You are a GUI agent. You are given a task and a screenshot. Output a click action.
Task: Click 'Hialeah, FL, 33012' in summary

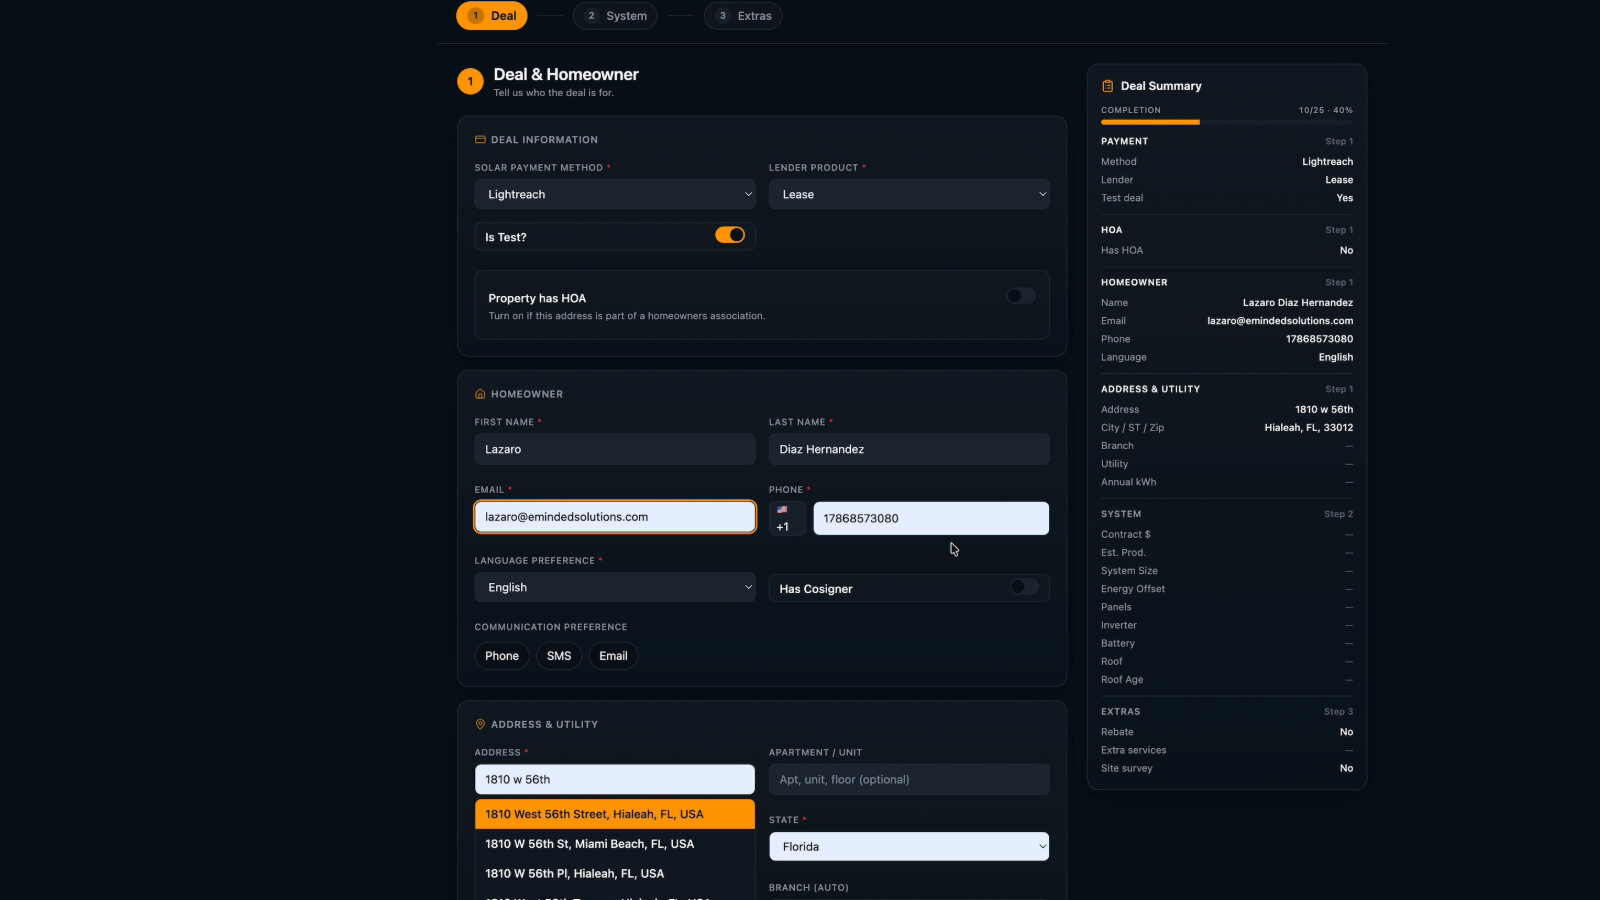[1309, 428]
